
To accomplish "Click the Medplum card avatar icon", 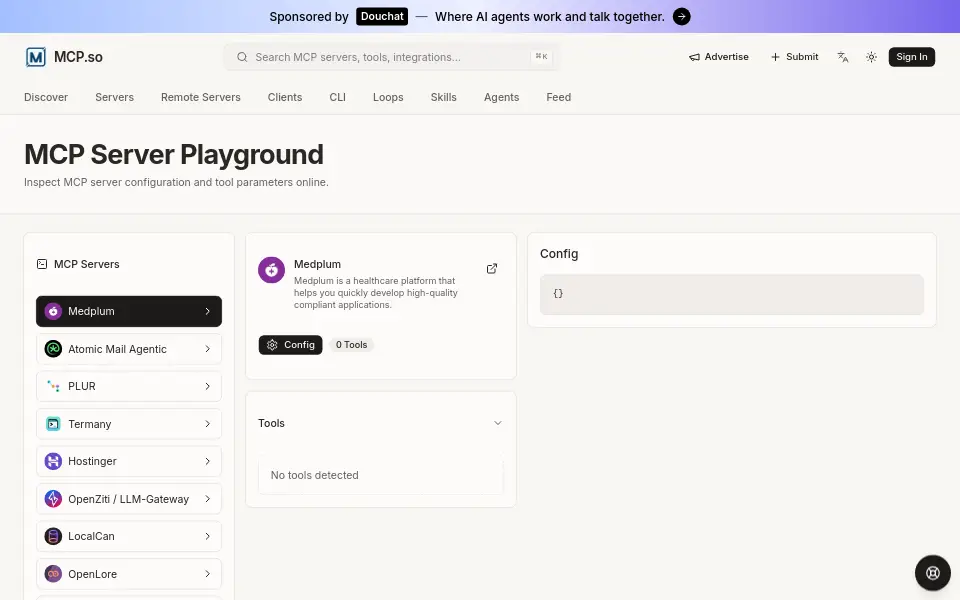I will point(271,270).
